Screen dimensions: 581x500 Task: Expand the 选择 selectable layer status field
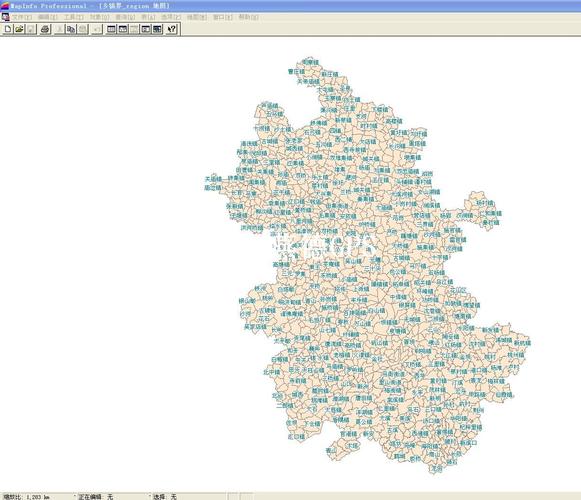click(189, 497)
